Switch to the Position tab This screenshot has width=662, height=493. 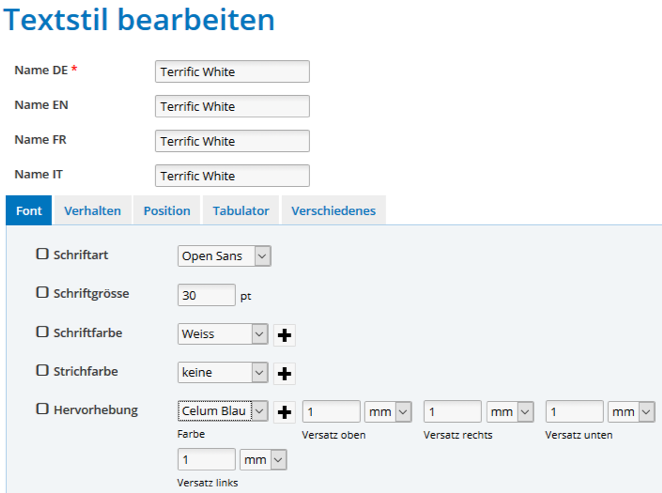pyautogui.click(x=167, y=210)
